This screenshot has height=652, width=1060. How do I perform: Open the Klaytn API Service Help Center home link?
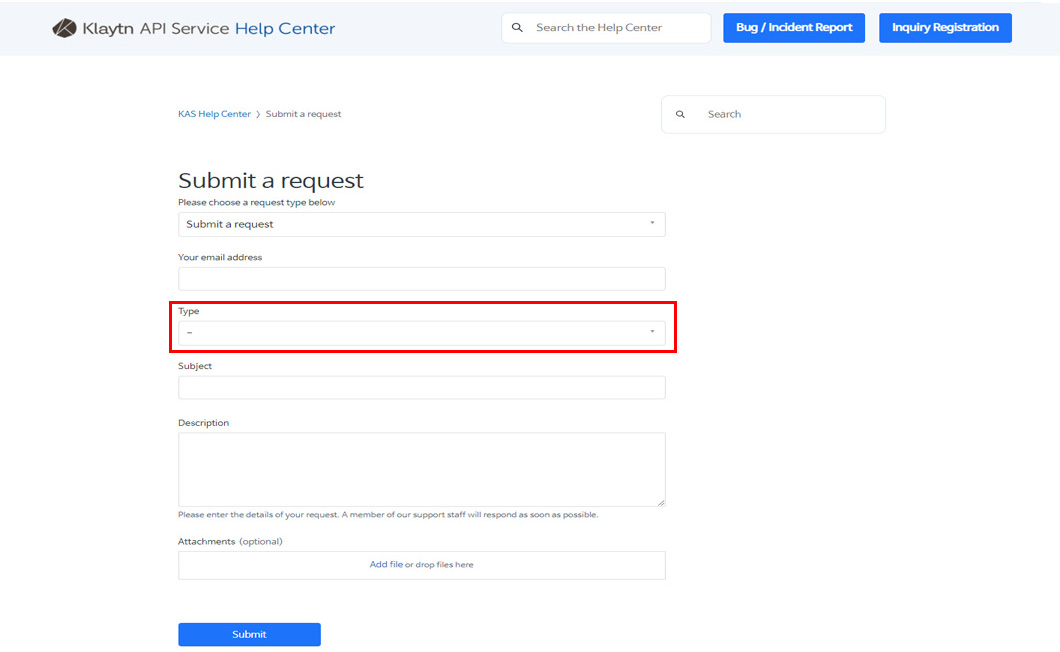click(x=194, y=28)
